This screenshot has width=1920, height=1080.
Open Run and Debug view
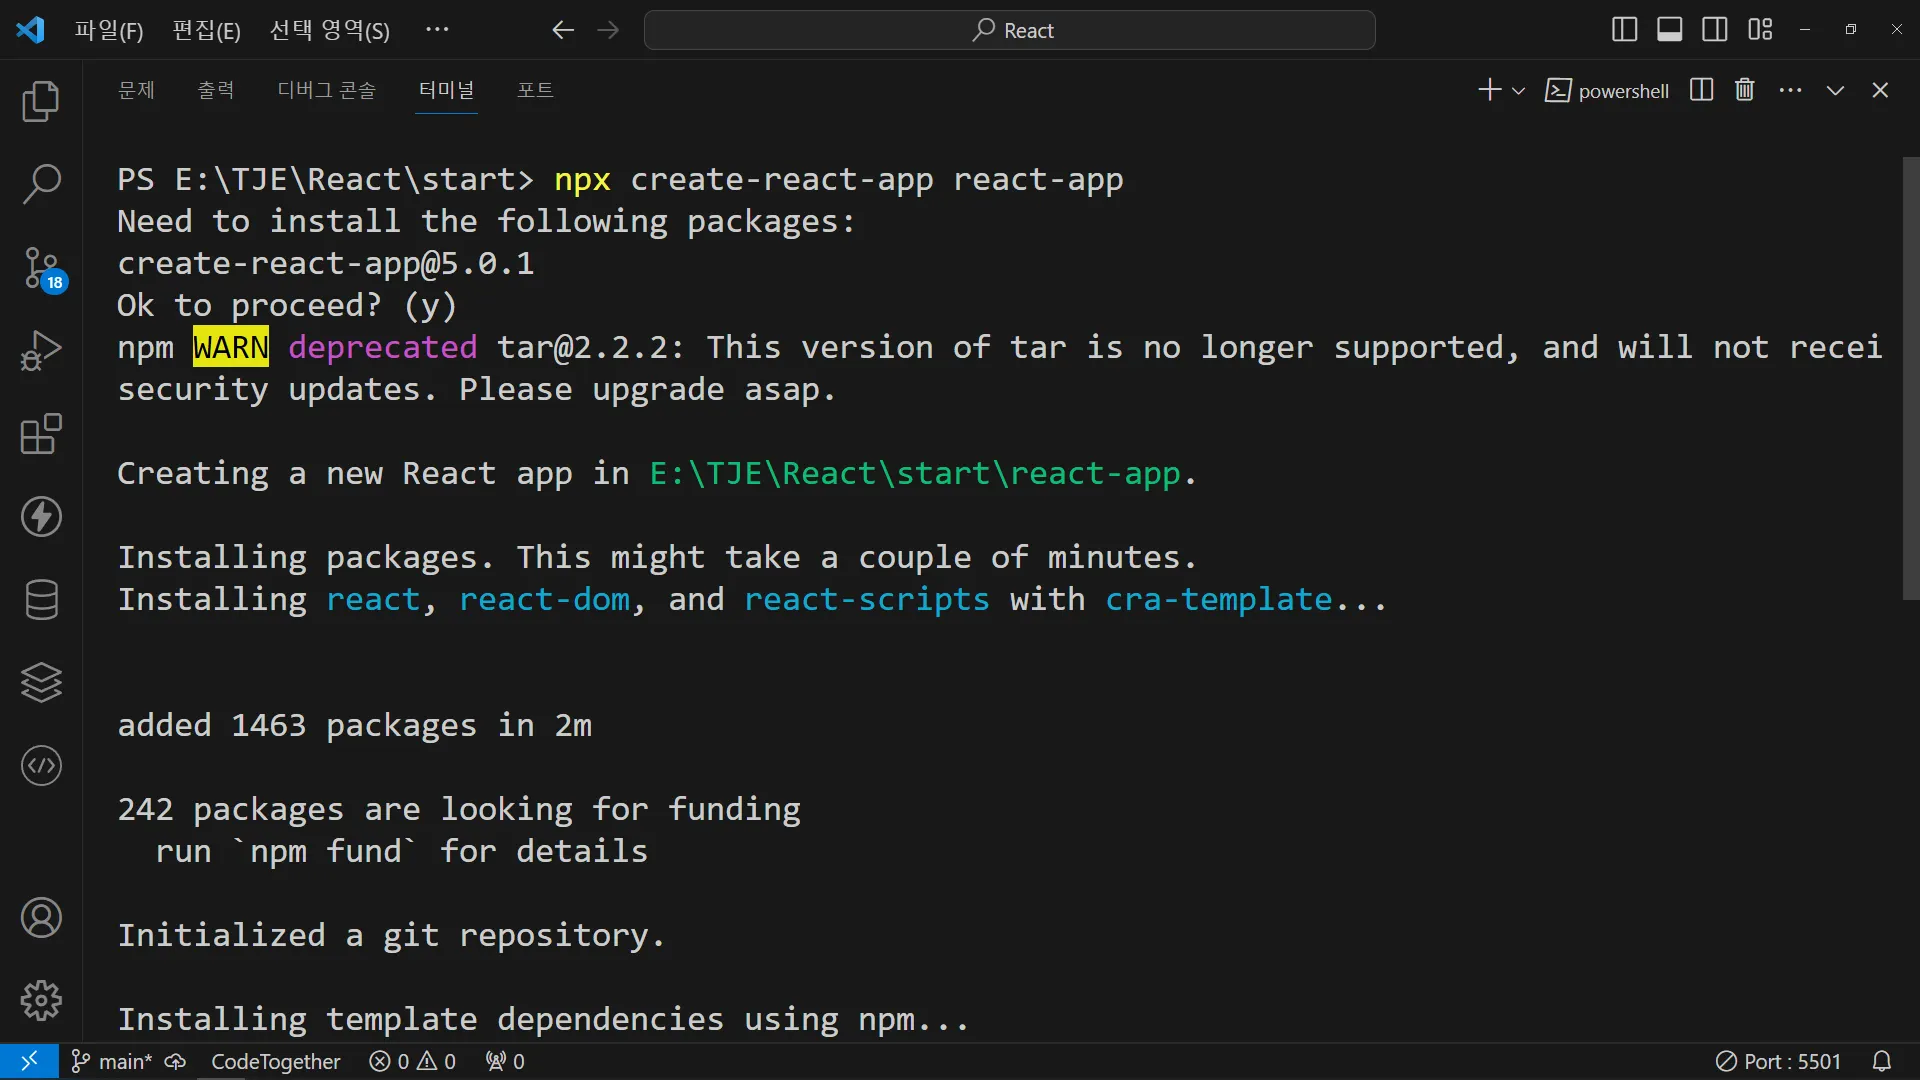pos(41,350)
